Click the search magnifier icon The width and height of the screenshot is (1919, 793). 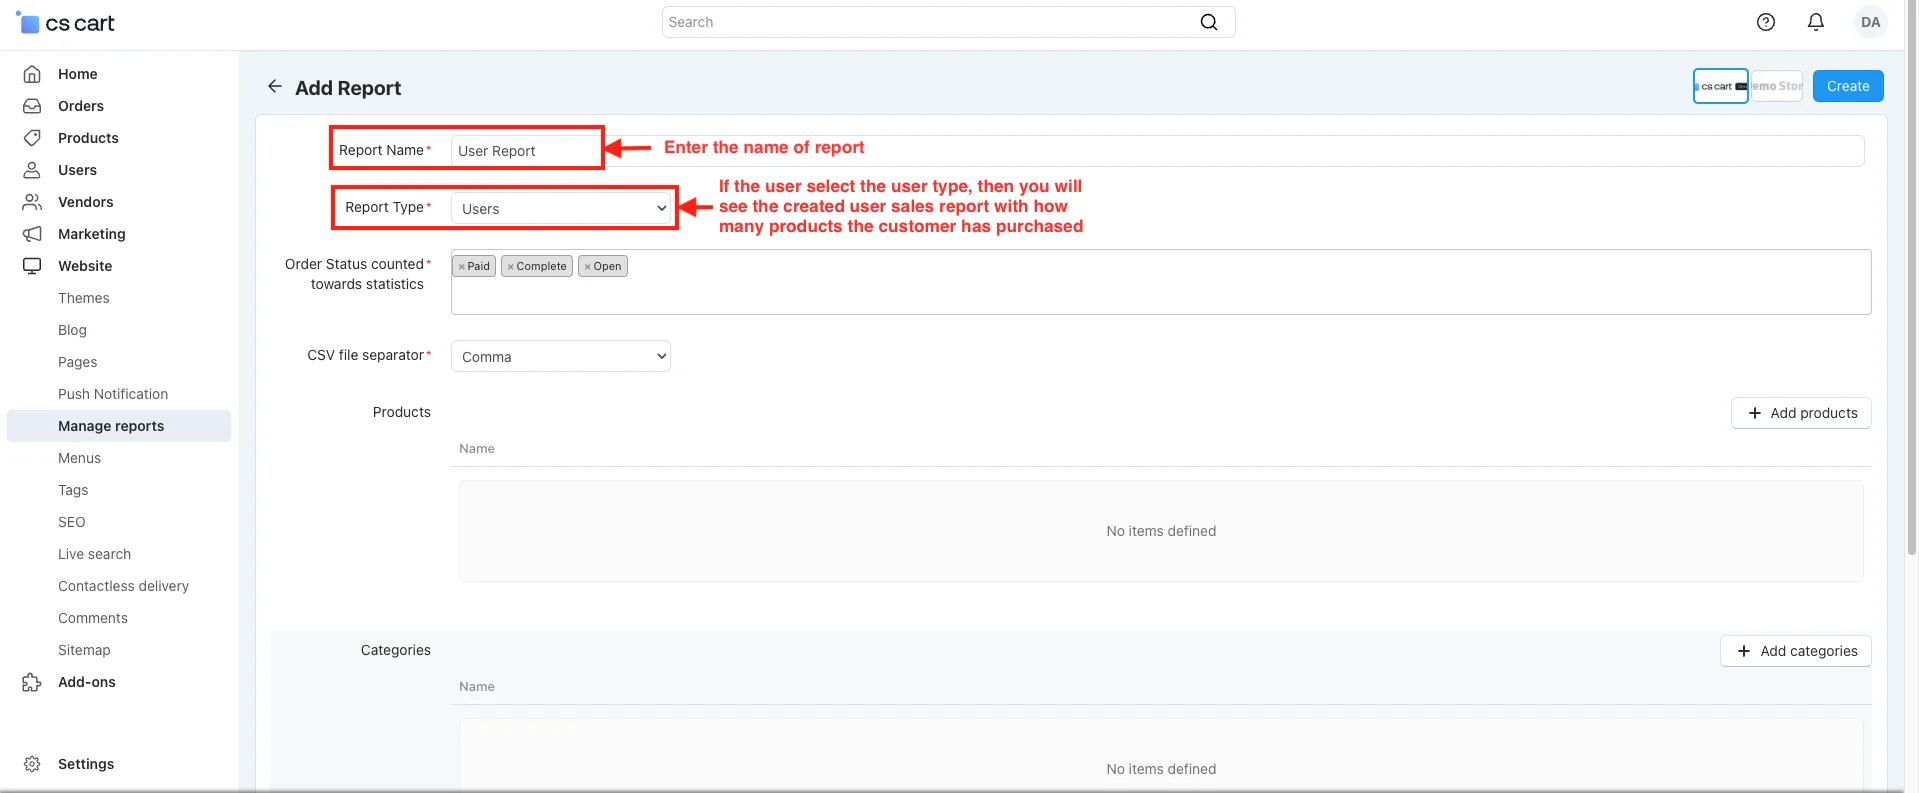1208,22
